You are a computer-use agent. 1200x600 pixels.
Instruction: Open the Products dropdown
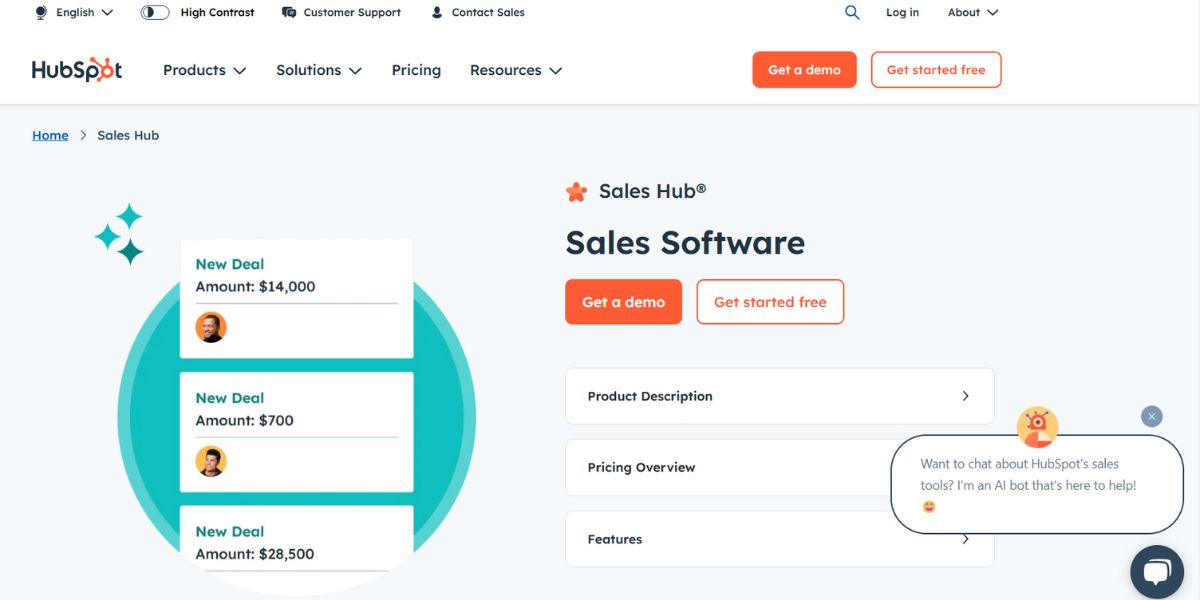click(x=203, y=70)
